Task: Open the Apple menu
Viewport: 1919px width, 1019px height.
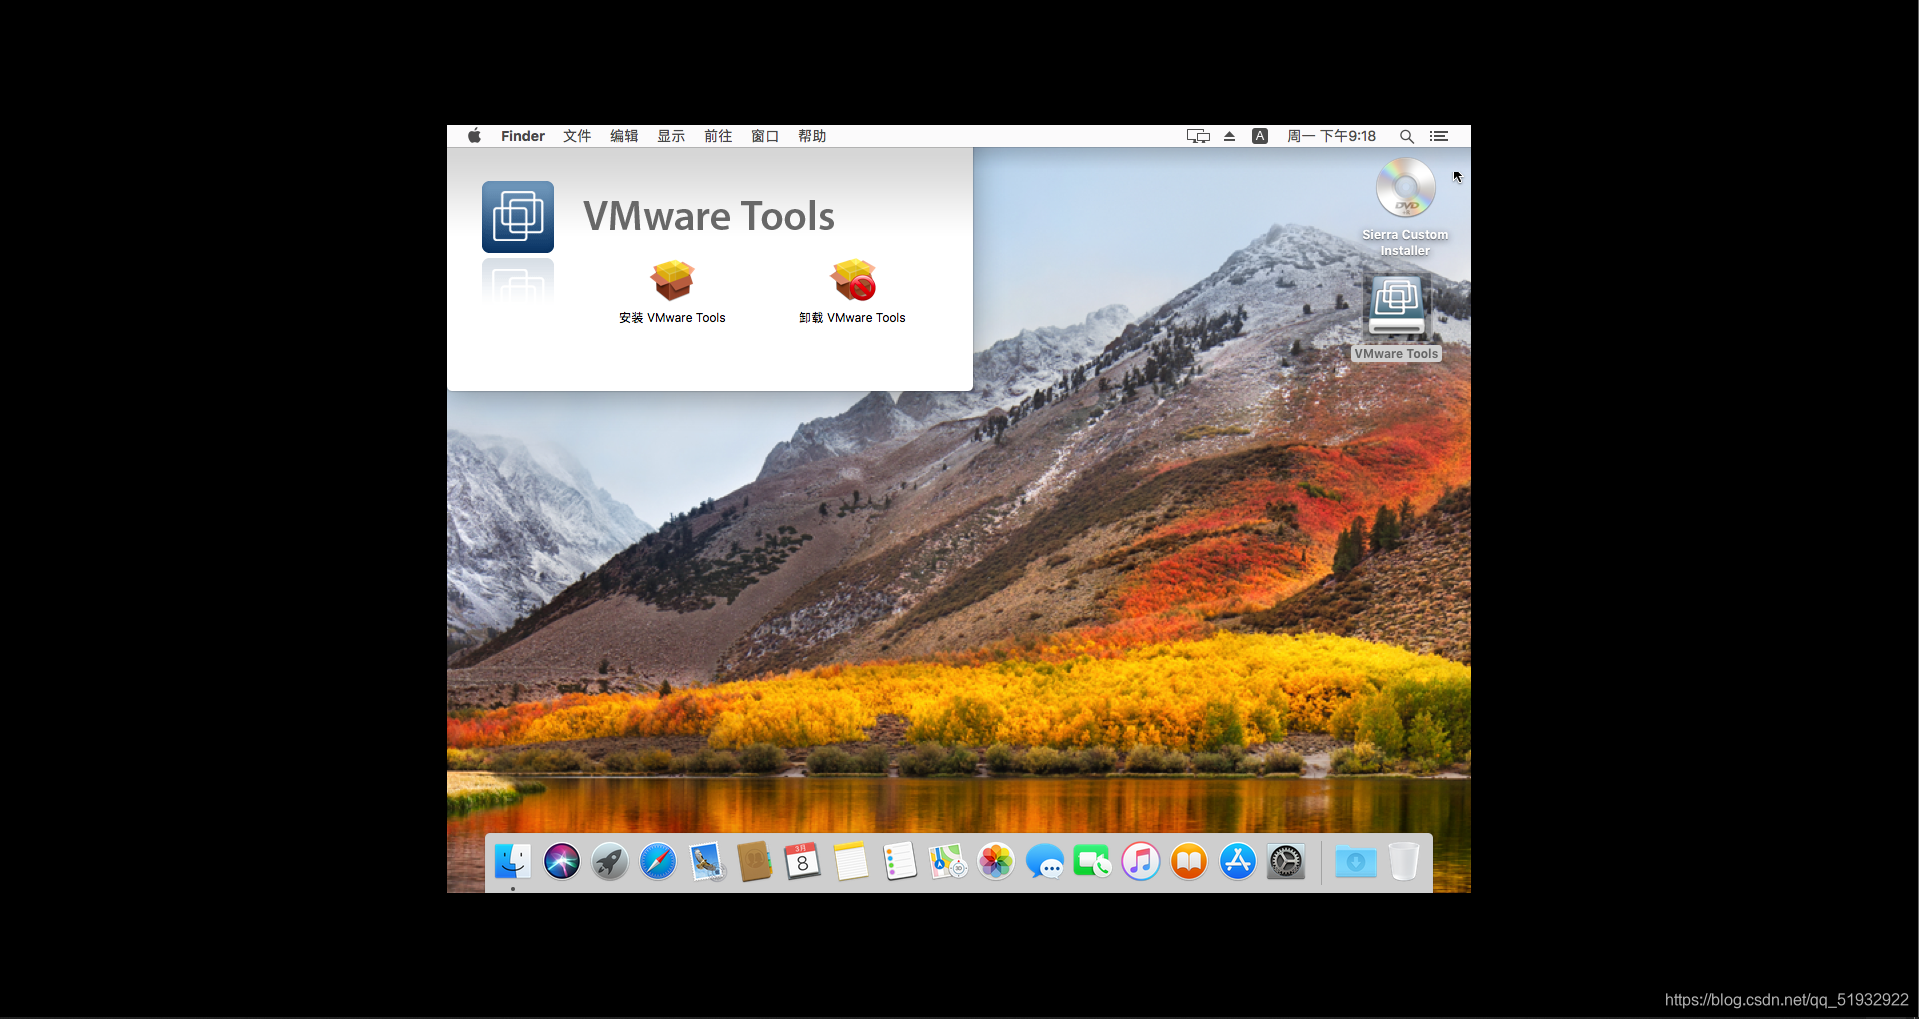Action: point(474,136)
